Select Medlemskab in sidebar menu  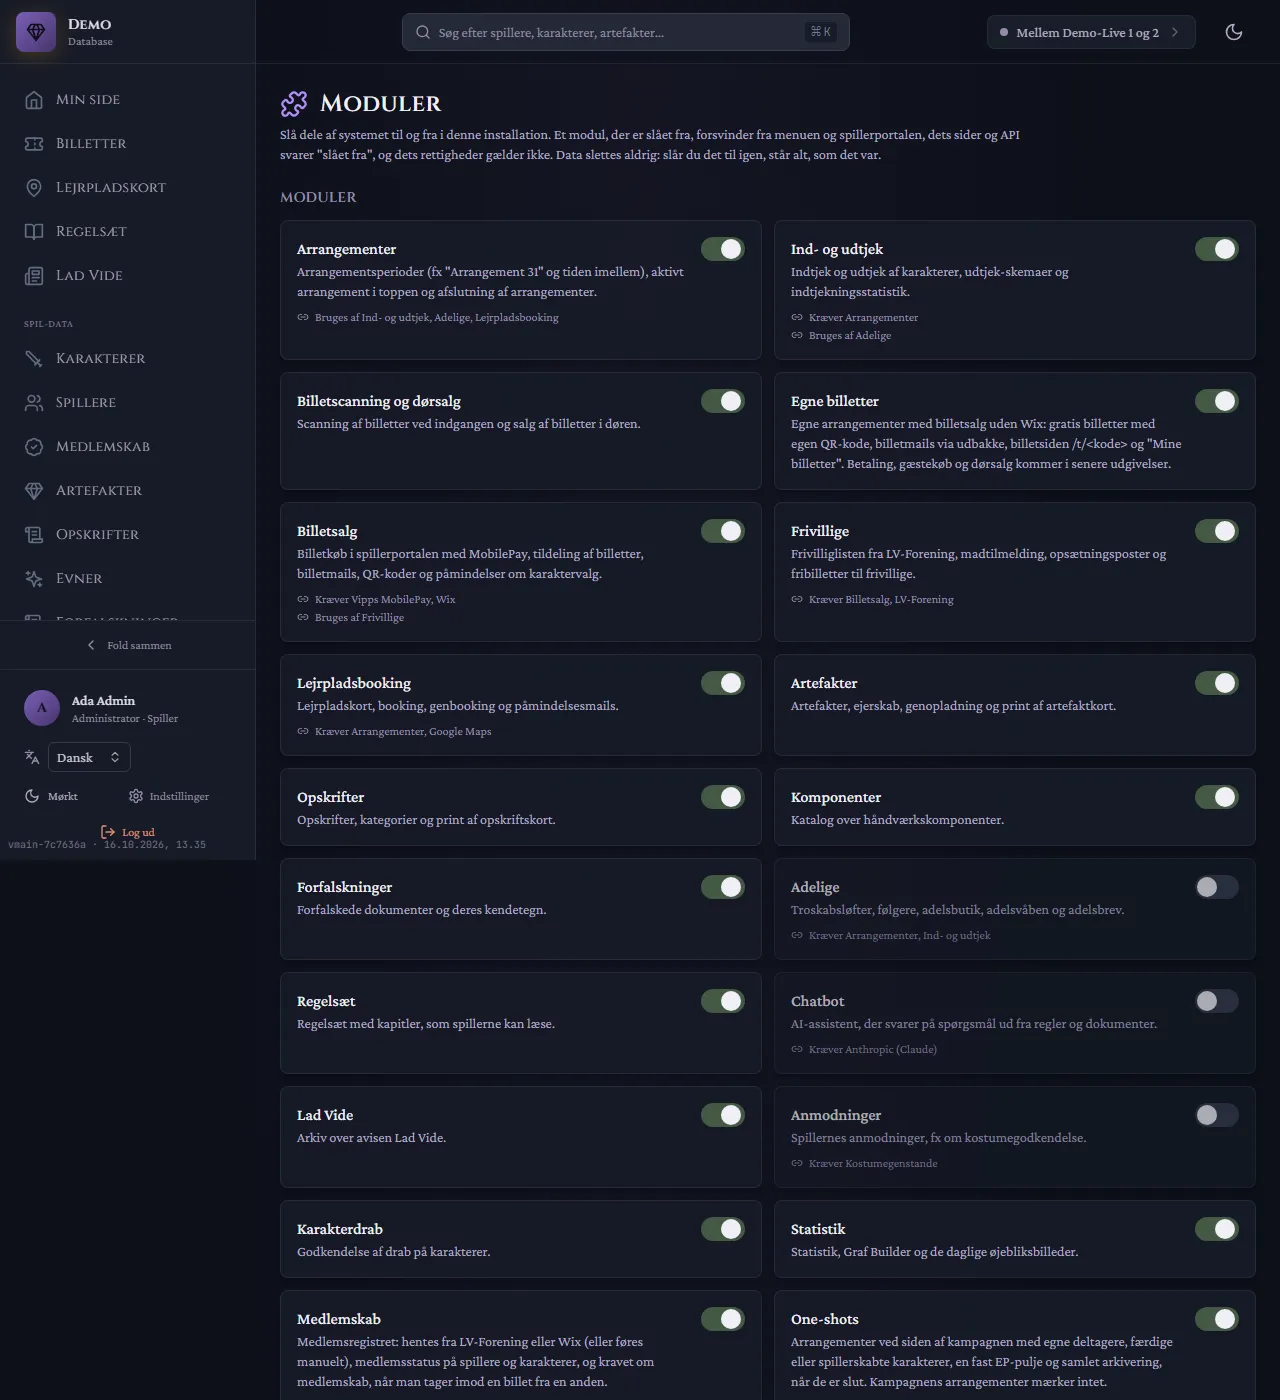tap(128, 447)
